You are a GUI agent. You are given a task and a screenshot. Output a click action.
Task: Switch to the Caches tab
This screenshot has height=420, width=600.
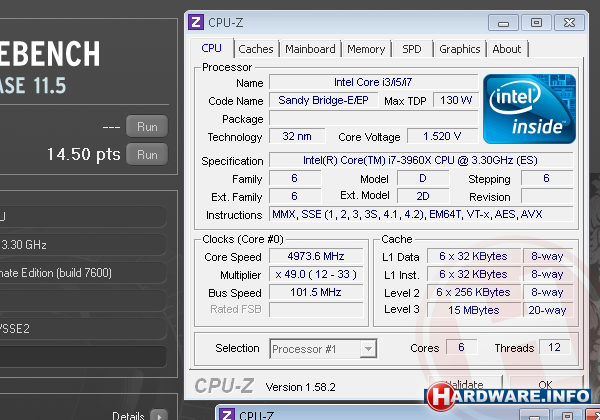tap(256, 49)
